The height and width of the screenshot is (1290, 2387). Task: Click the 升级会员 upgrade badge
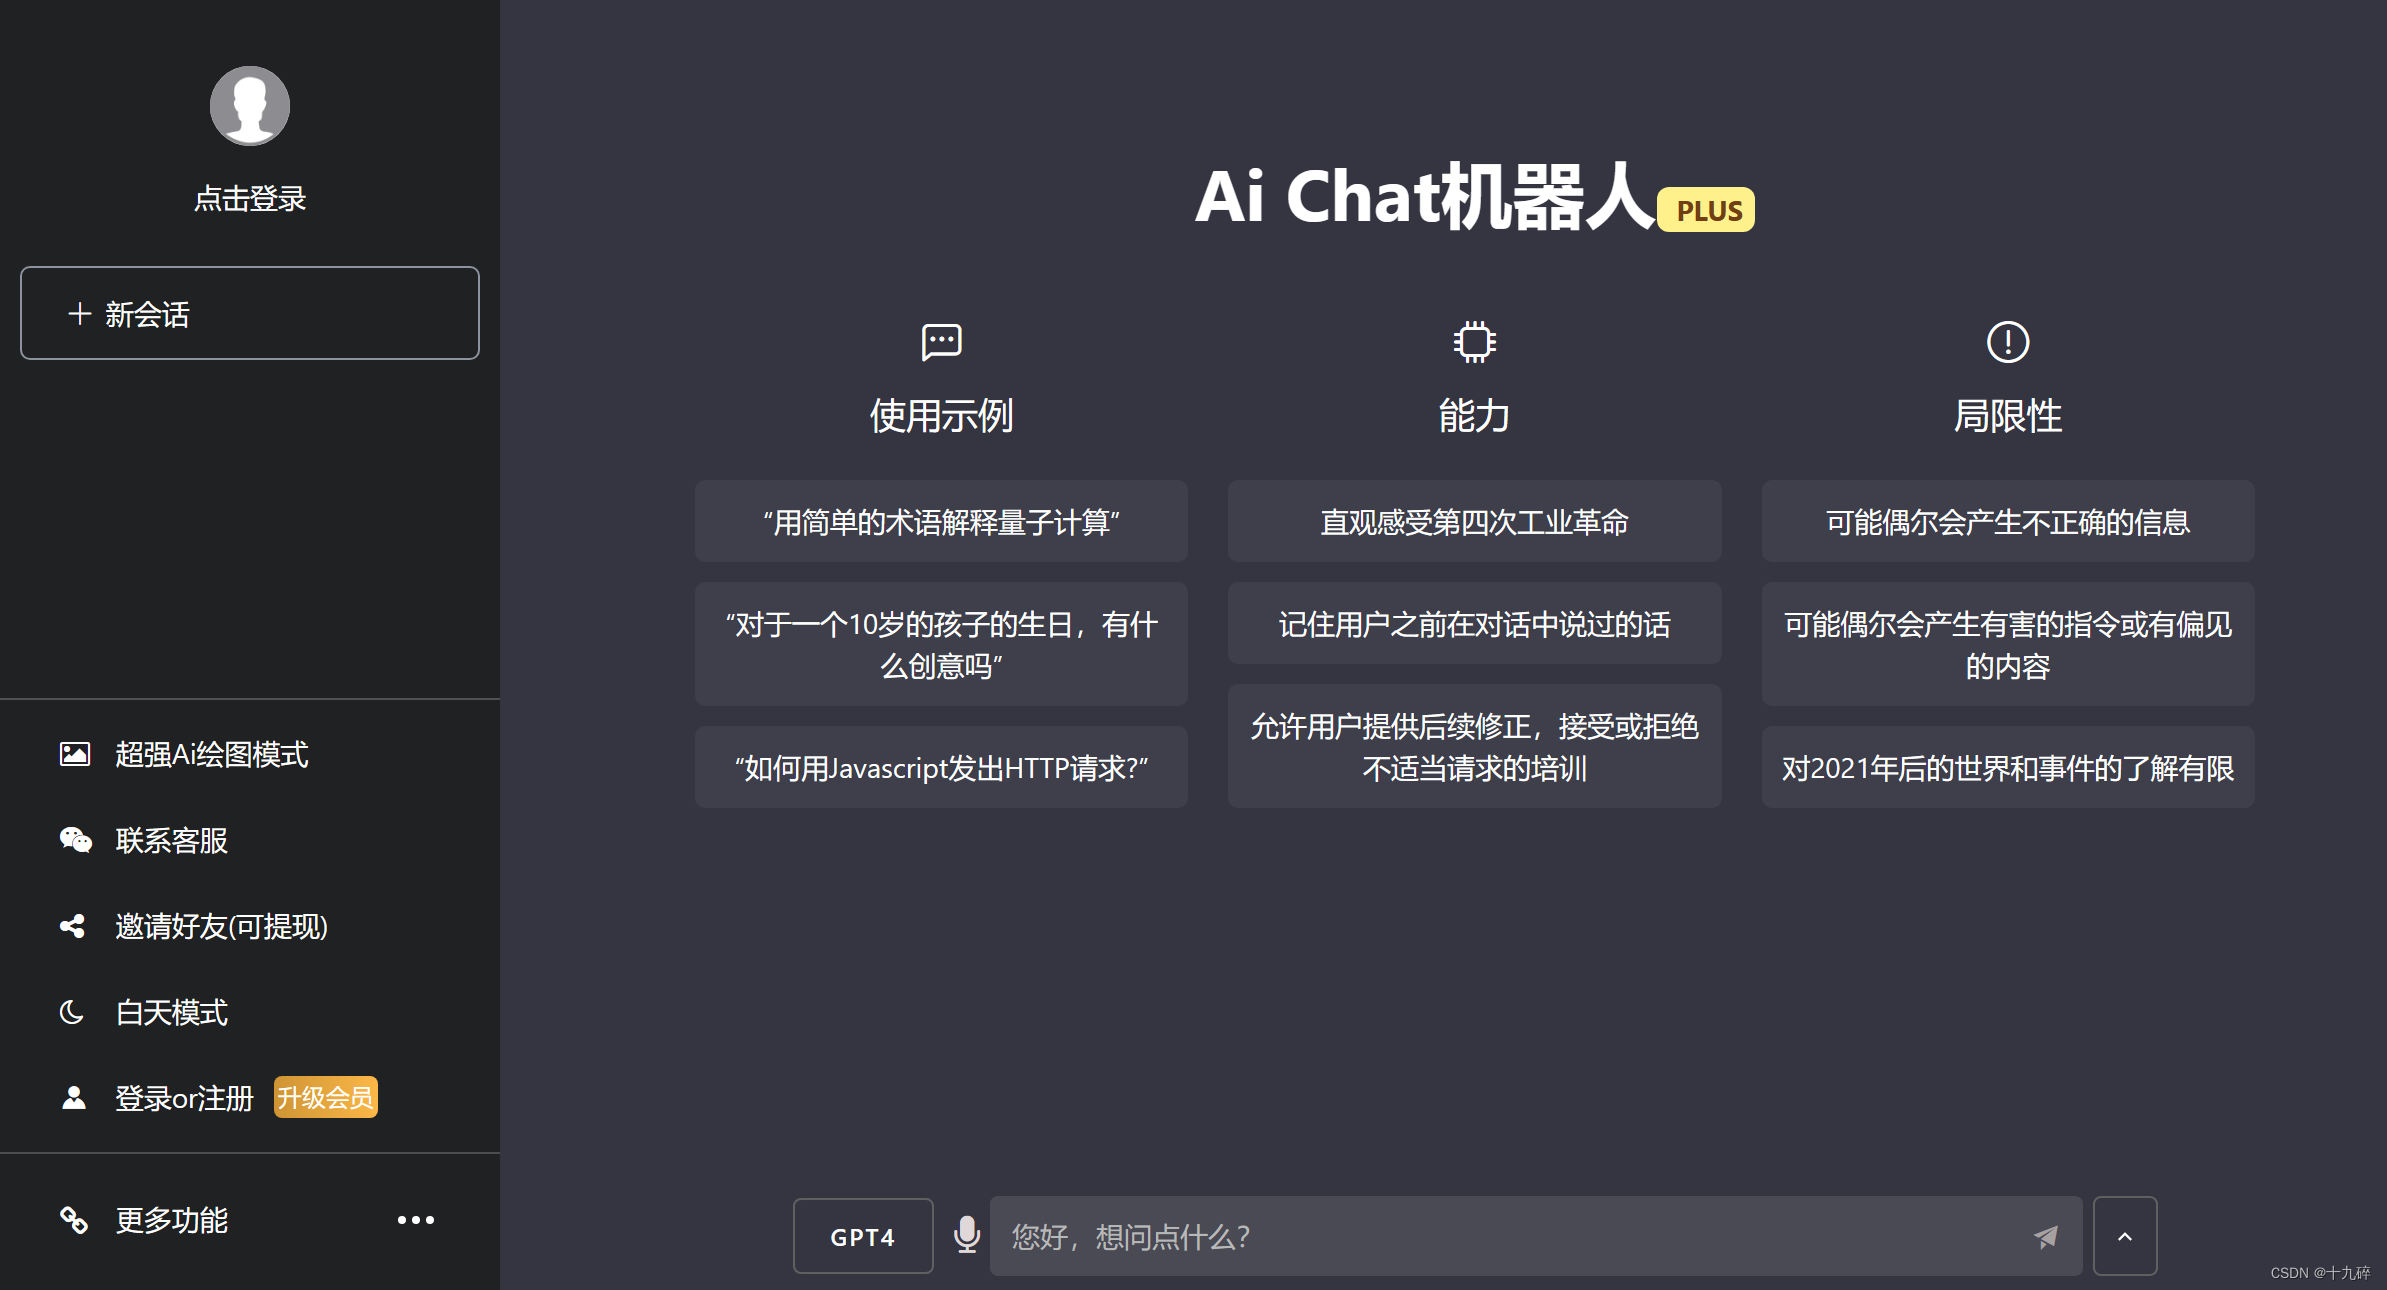coord(326,1097)
